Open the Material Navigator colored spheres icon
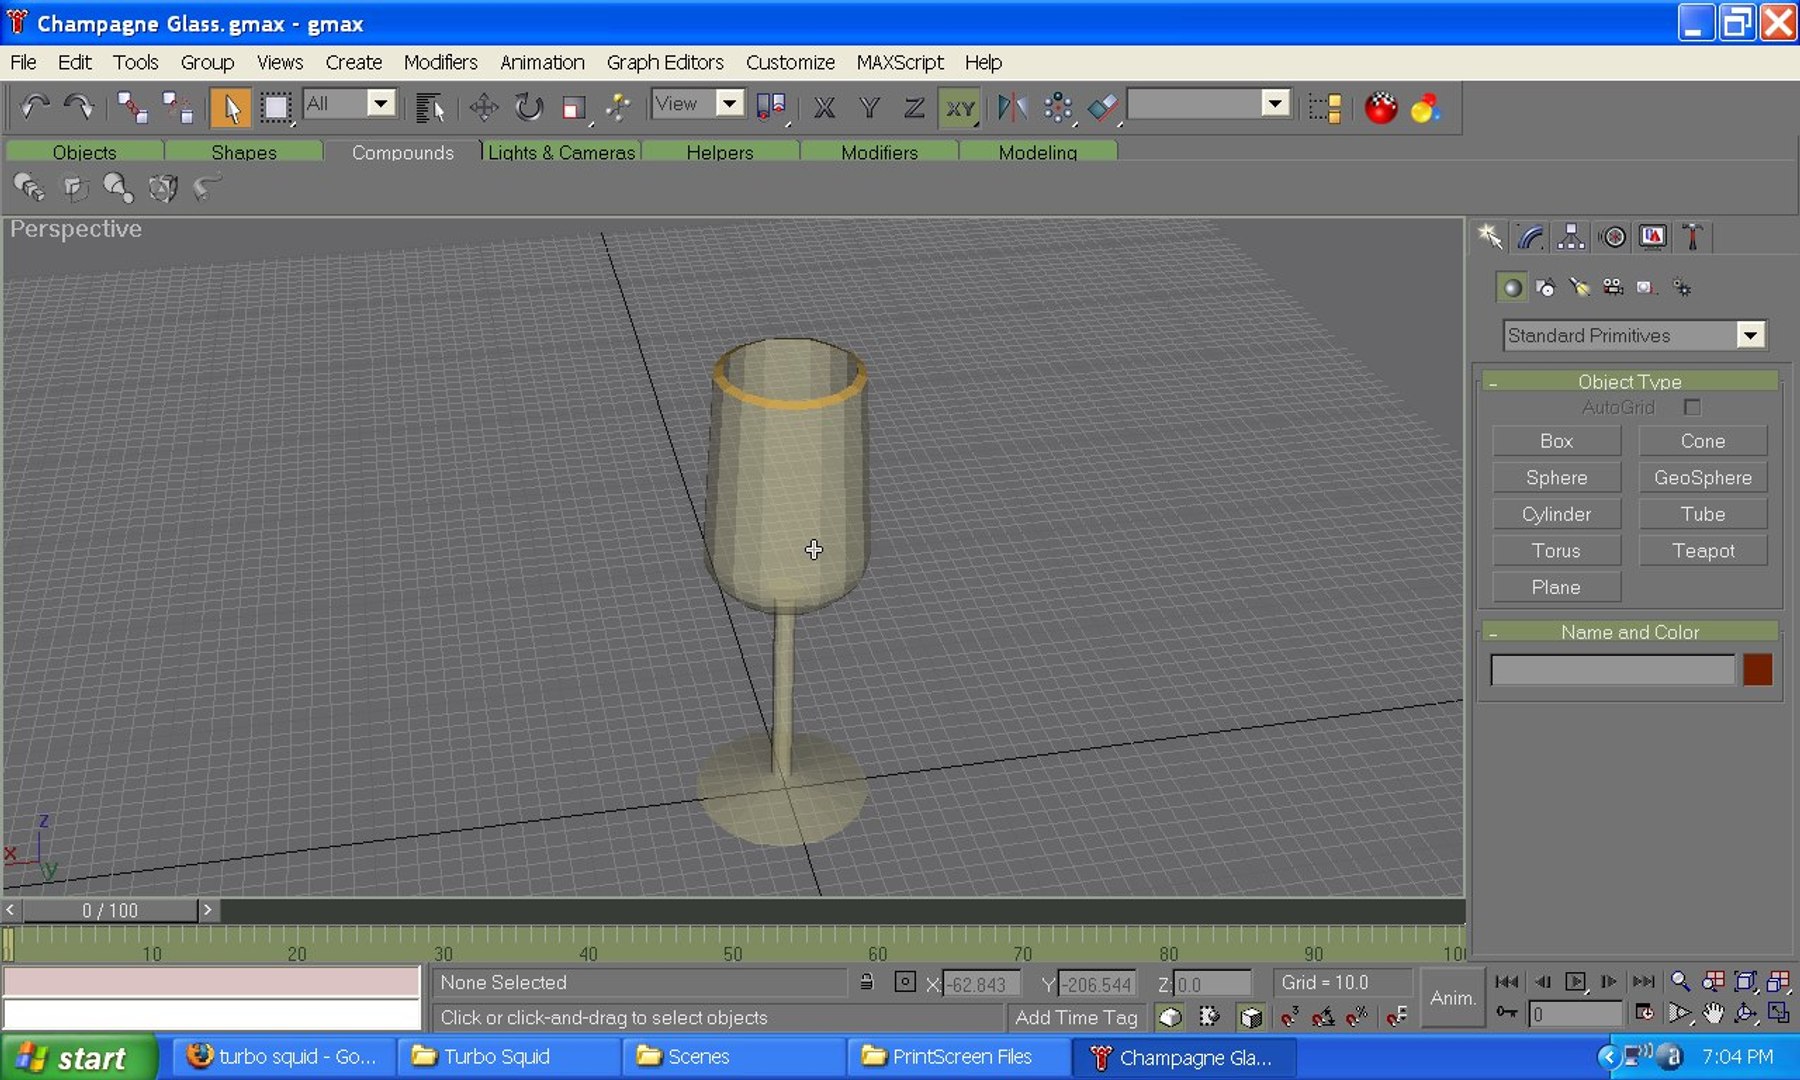 (x=1426, y=107)
